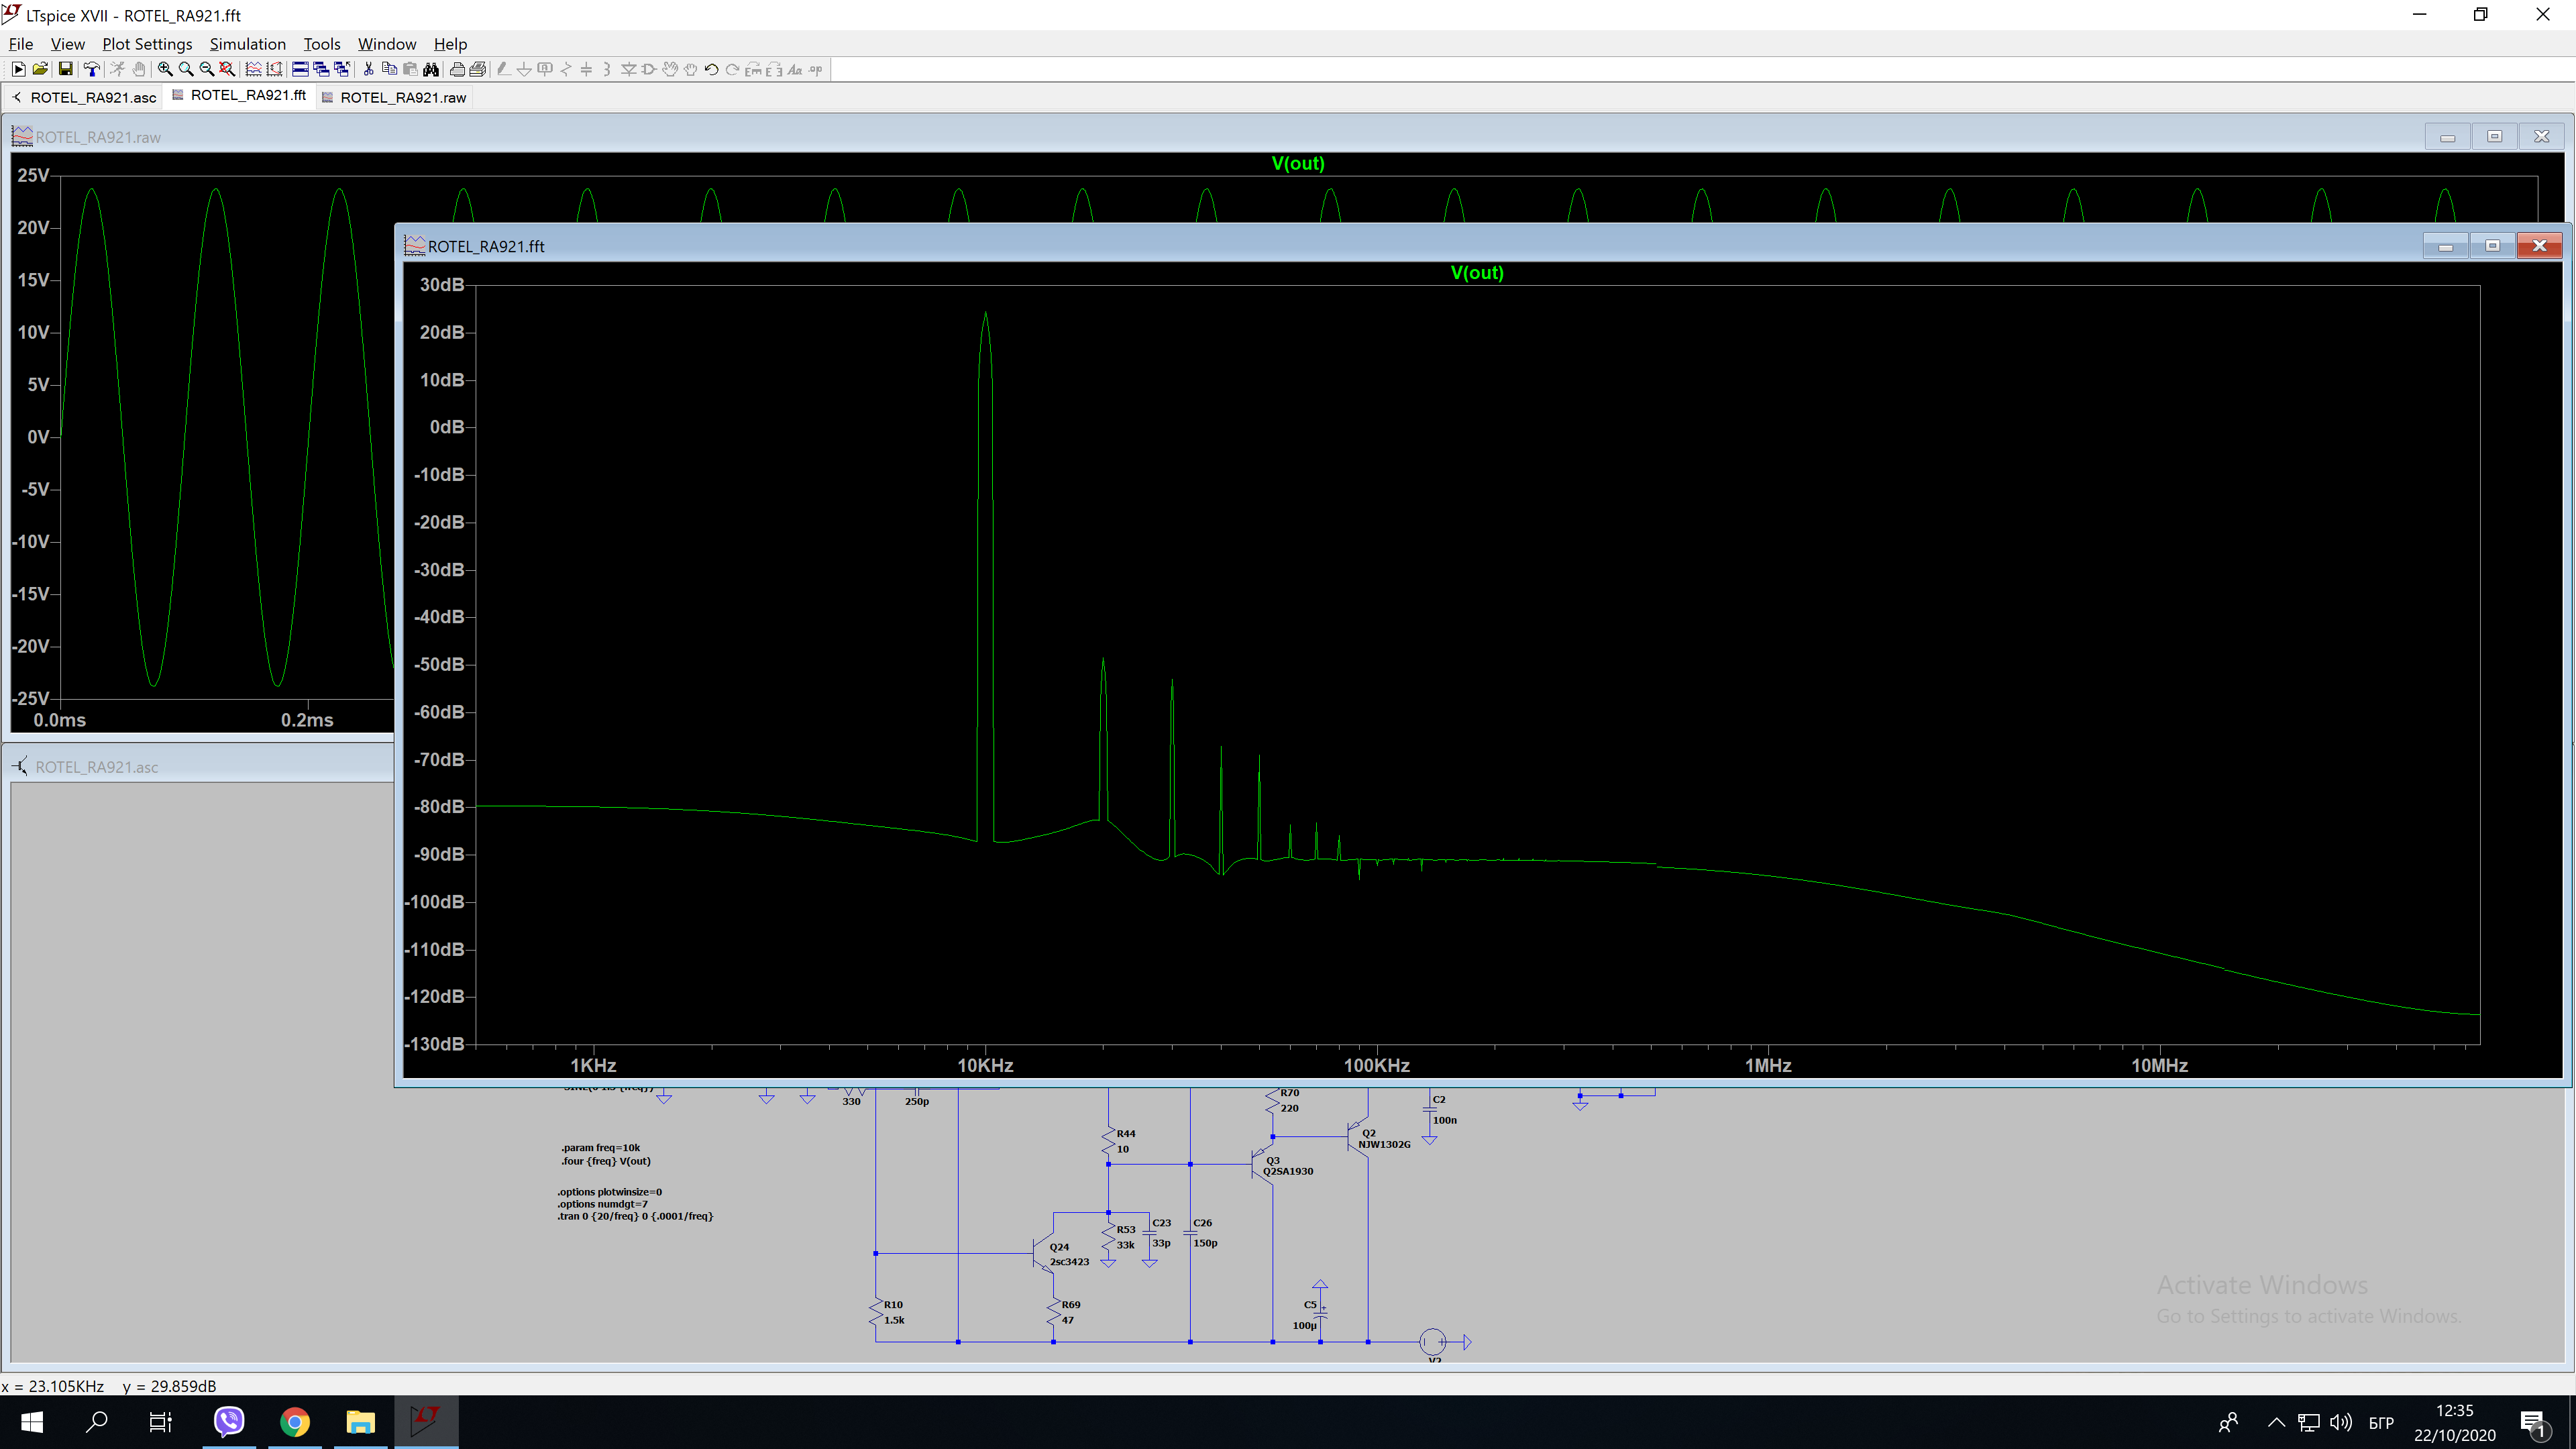Click the .param freq=10k directive text
2576x1449 pixels.
pyautogui.click(x=600, y=1148)
